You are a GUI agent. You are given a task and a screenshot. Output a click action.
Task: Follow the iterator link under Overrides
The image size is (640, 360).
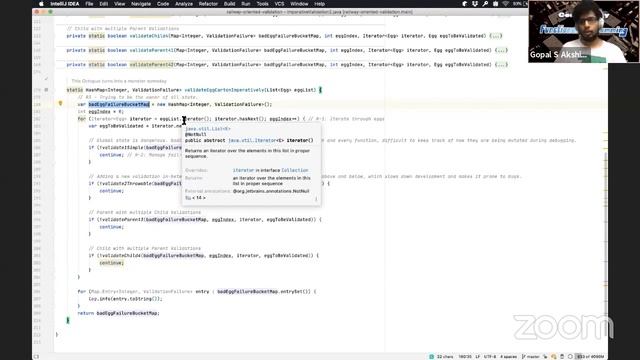[x=243, y=170]
